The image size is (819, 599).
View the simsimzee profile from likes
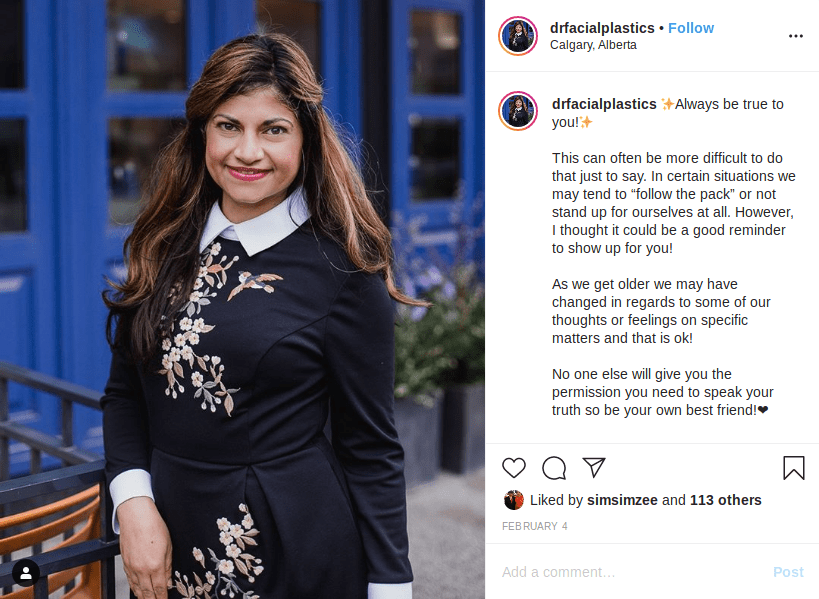click(x=622, y=500)
